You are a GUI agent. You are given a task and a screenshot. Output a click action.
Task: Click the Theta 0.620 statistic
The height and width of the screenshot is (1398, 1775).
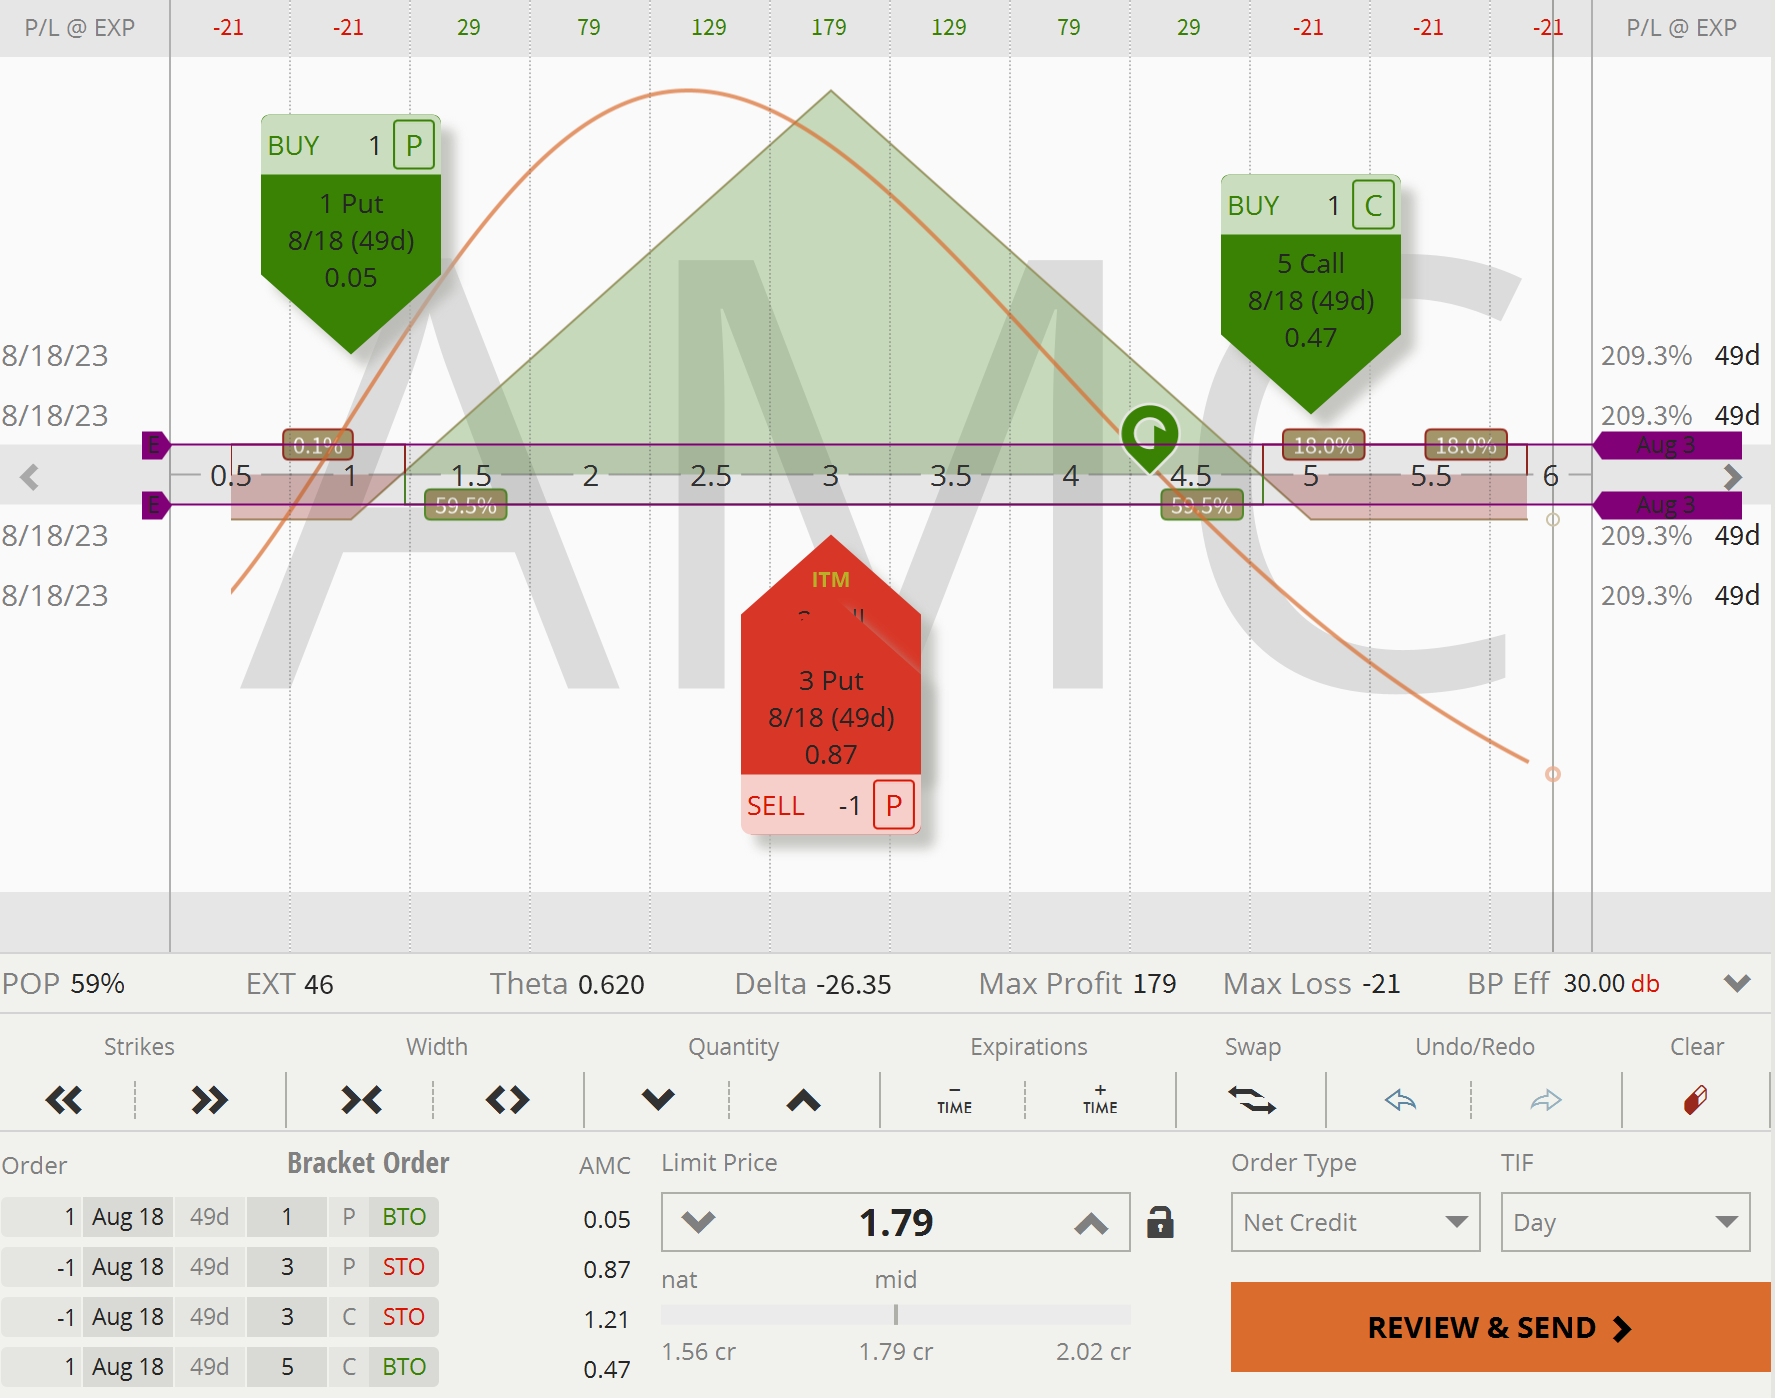pos(567,983)
